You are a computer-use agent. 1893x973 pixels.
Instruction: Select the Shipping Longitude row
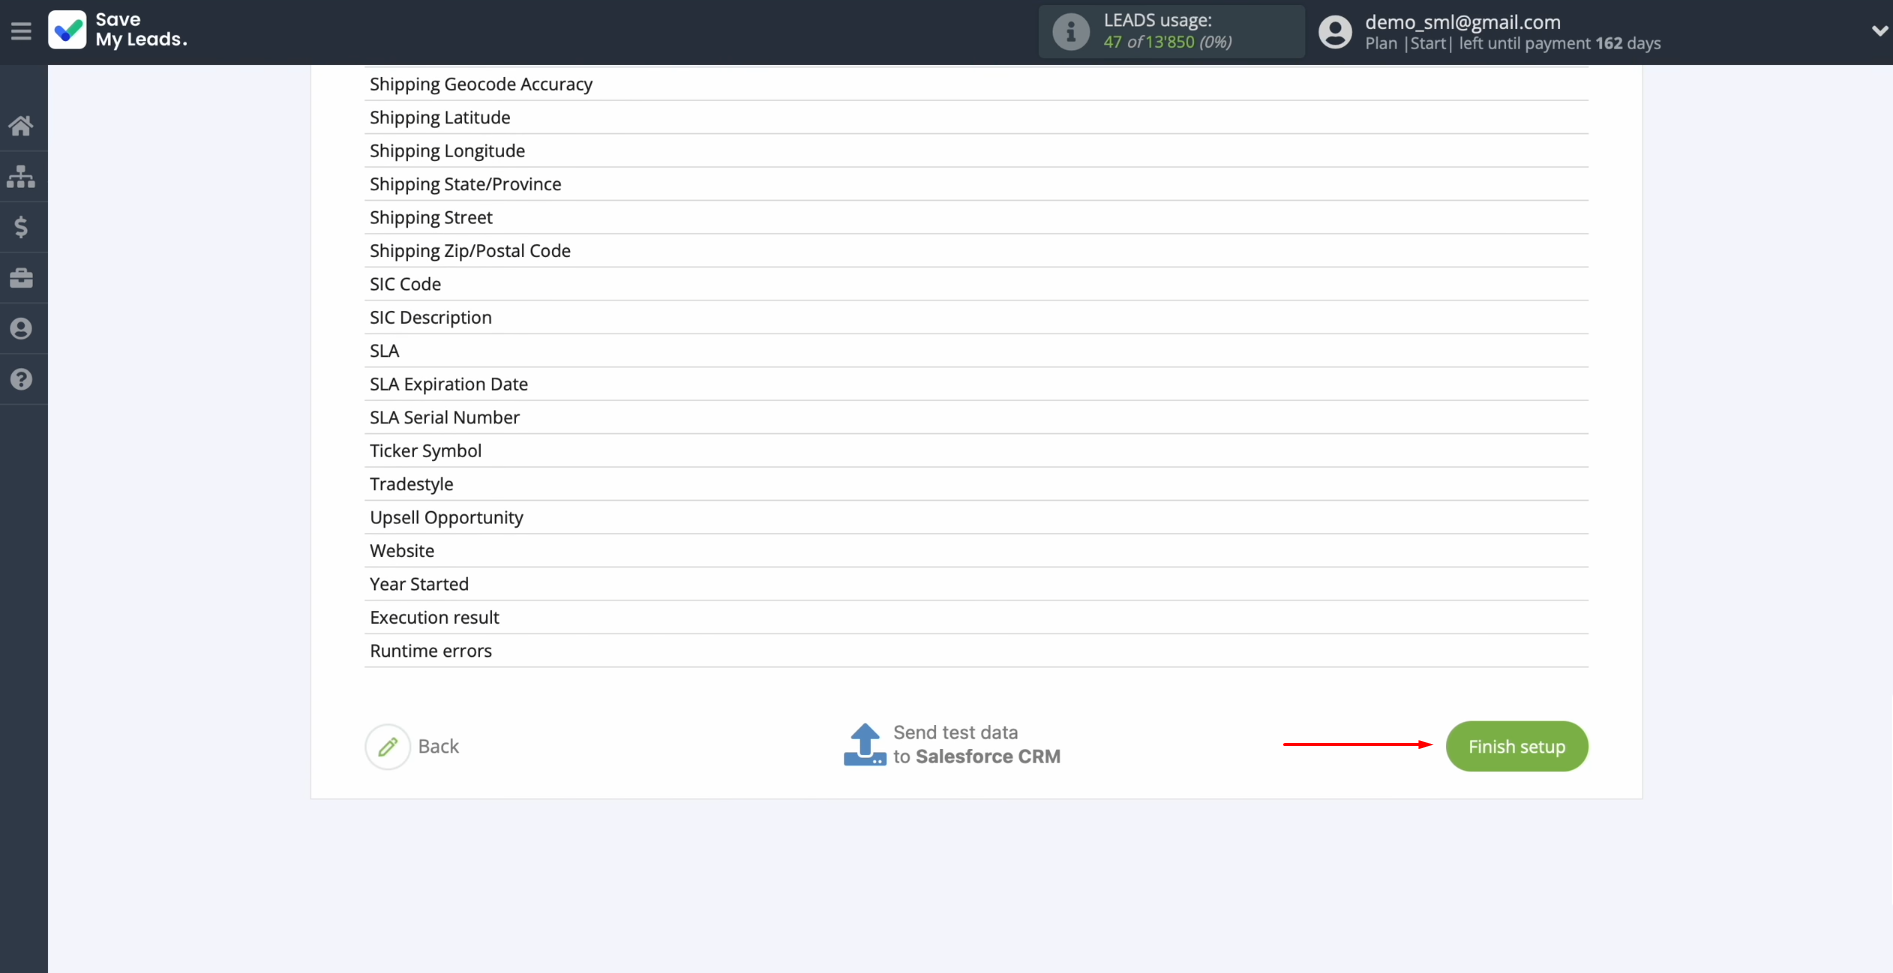[x=976, y=150]
